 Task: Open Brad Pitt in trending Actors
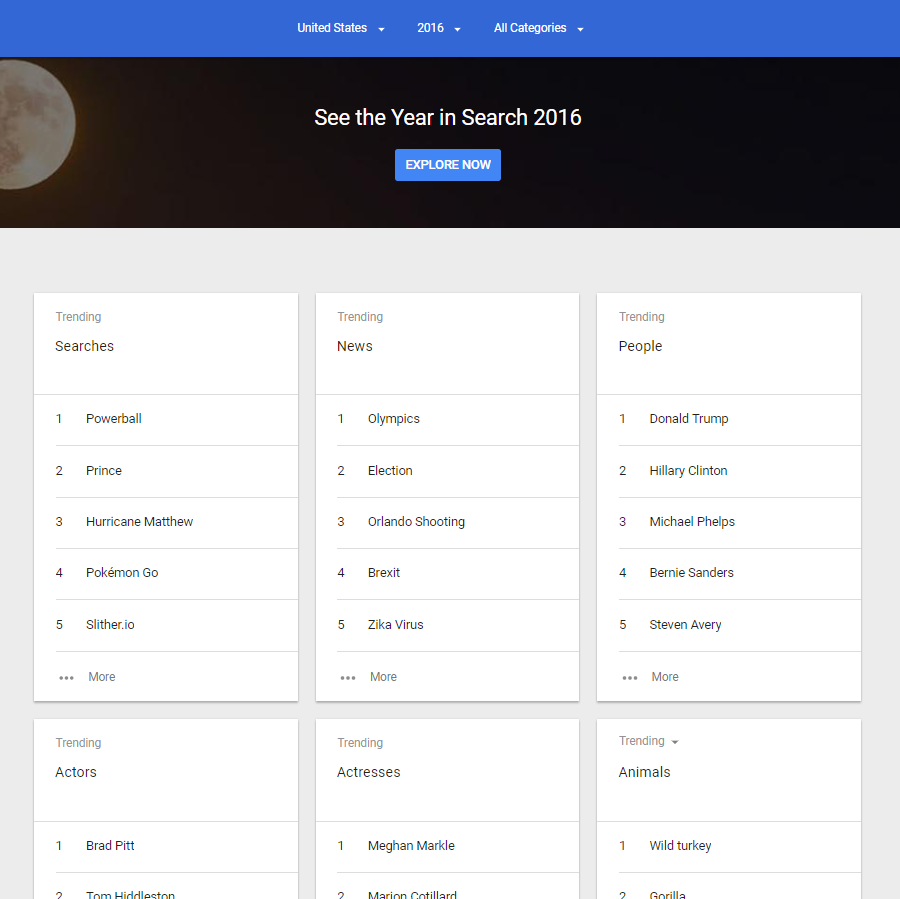click(x=110, y=846)
